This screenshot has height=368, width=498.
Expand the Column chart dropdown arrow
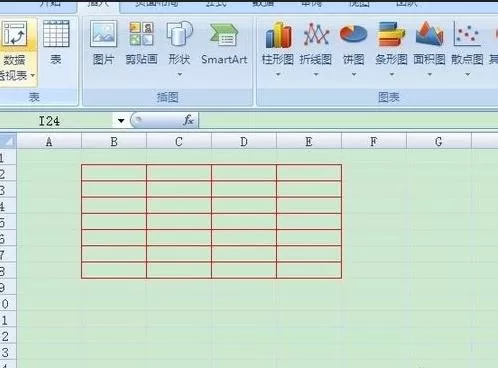pyautogui.click(x=278, y=74)
